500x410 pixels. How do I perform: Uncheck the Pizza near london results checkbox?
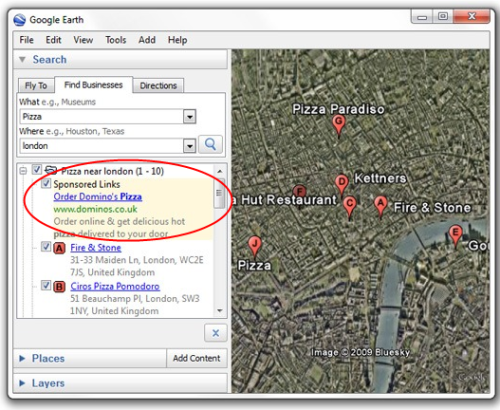coord(37,170)
